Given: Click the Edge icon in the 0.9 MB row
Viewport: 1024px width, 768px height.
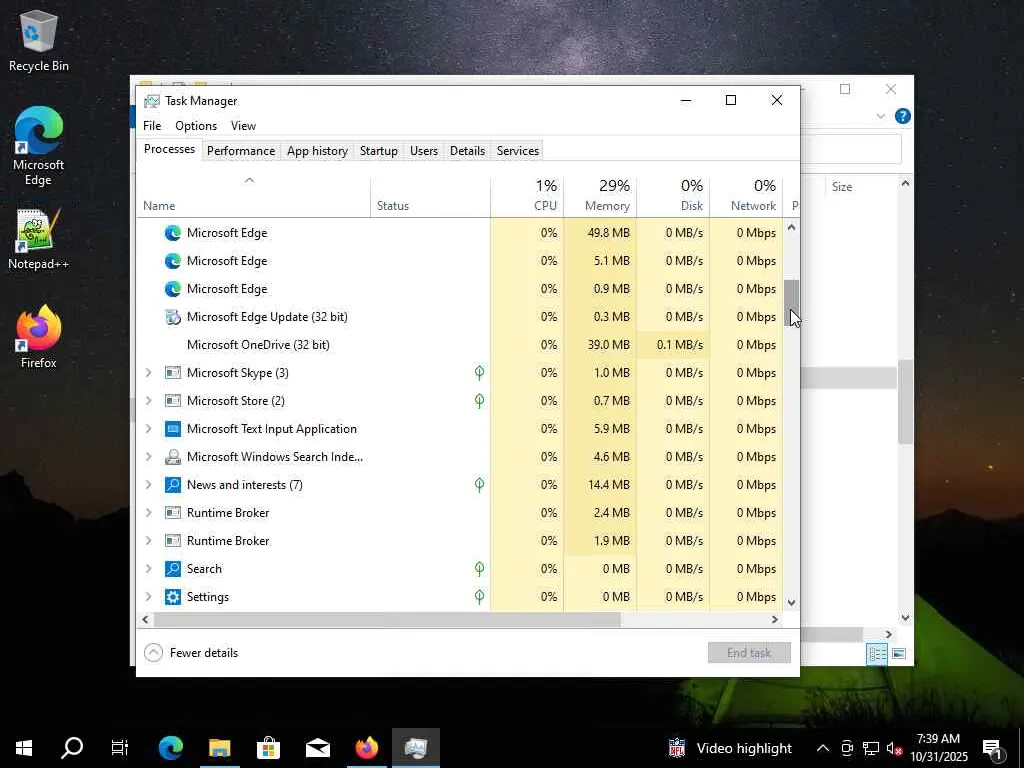Looking at the screenshot, I should pyautogui.click(x=172, y=289).
